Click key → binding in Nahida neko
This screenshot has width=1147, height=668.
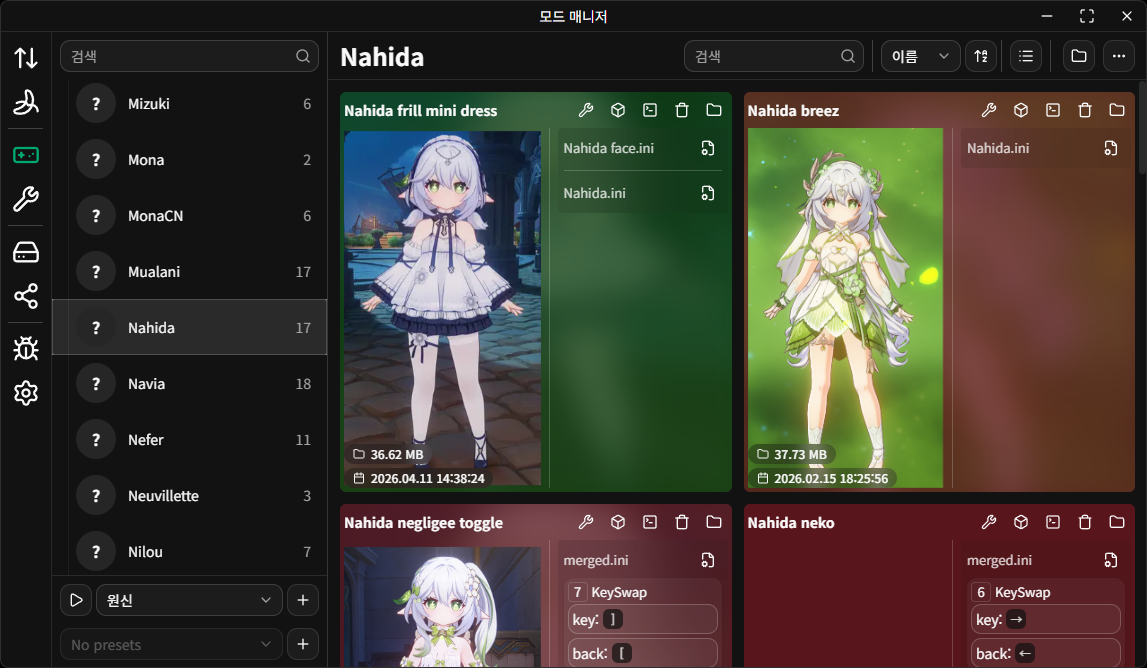click(1045, 620)
